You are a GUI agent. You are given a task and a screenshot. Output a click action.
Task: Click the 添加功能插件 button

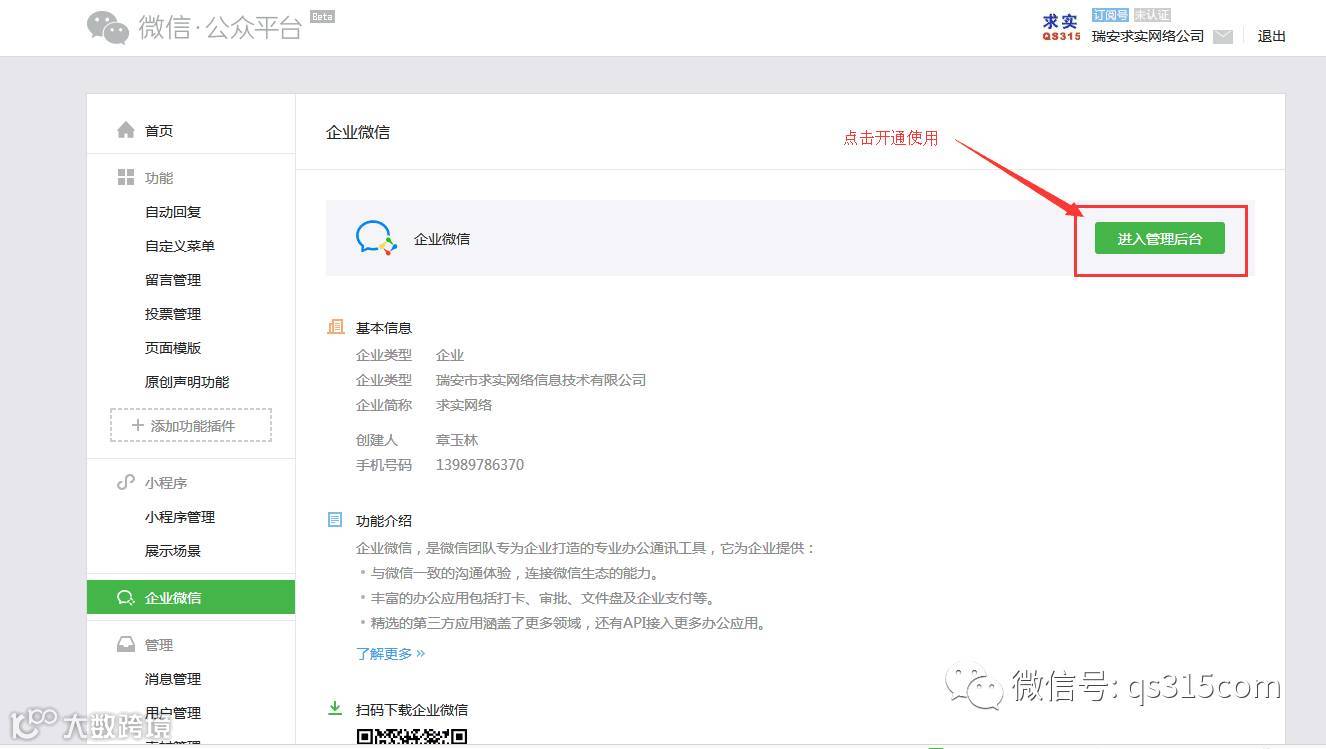tap(191, 425)
